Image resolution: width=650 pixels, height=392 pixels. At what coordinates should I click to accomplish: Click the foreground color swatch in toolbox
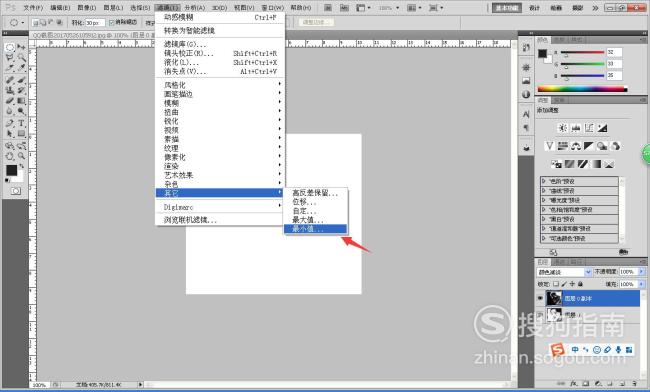(x=12, y=170)
